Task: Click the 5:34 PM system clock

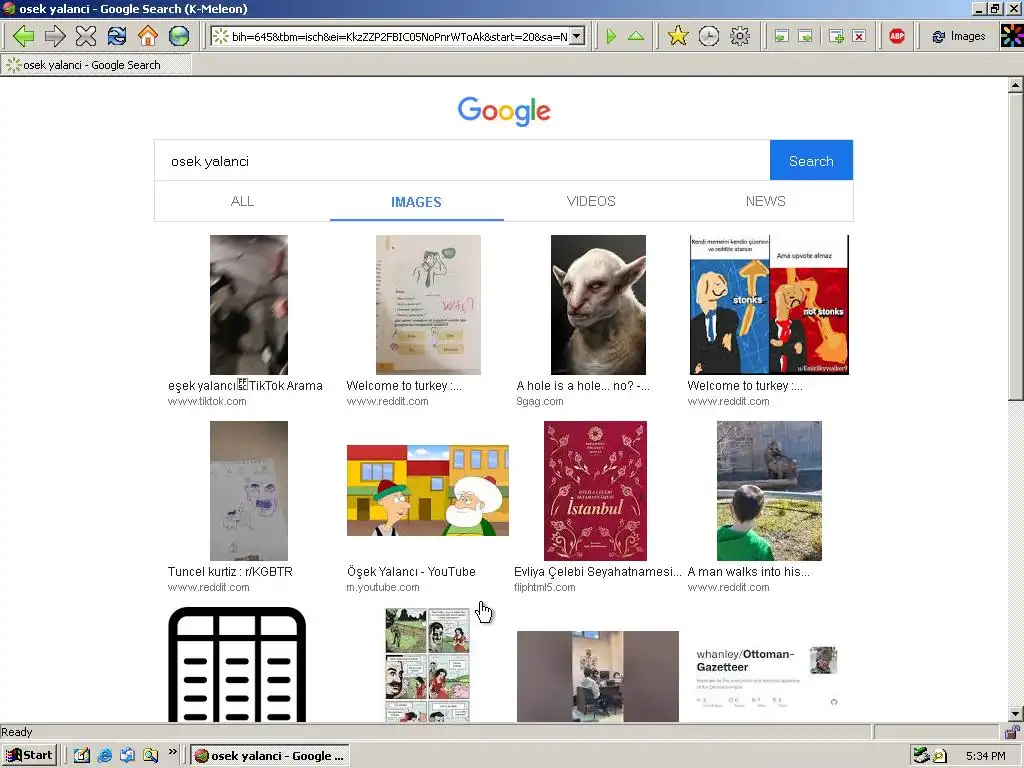Action: [x=985, y=756]
